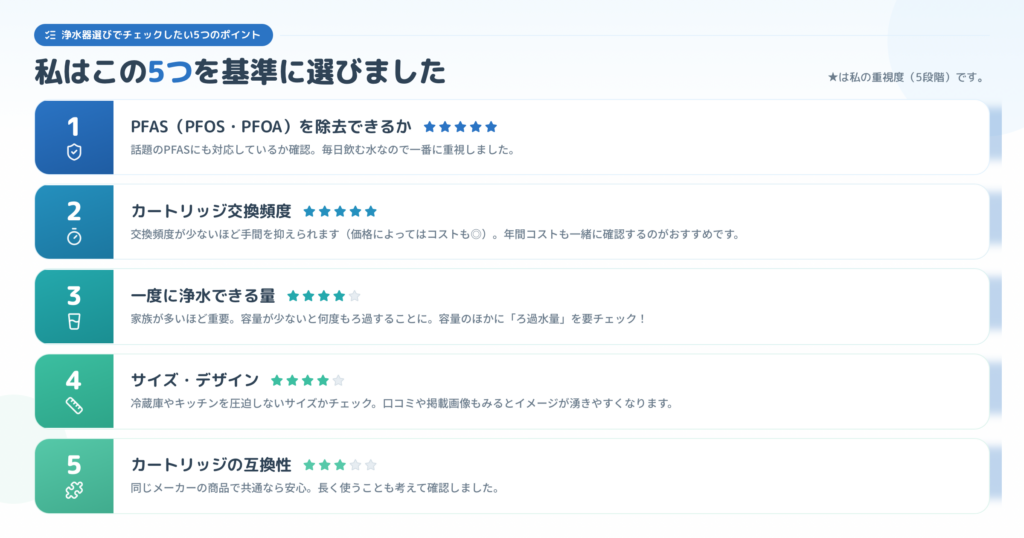The image size is (1024, 538).
Task: Click the shield check icon under number 1
Action: coord(74,152)
